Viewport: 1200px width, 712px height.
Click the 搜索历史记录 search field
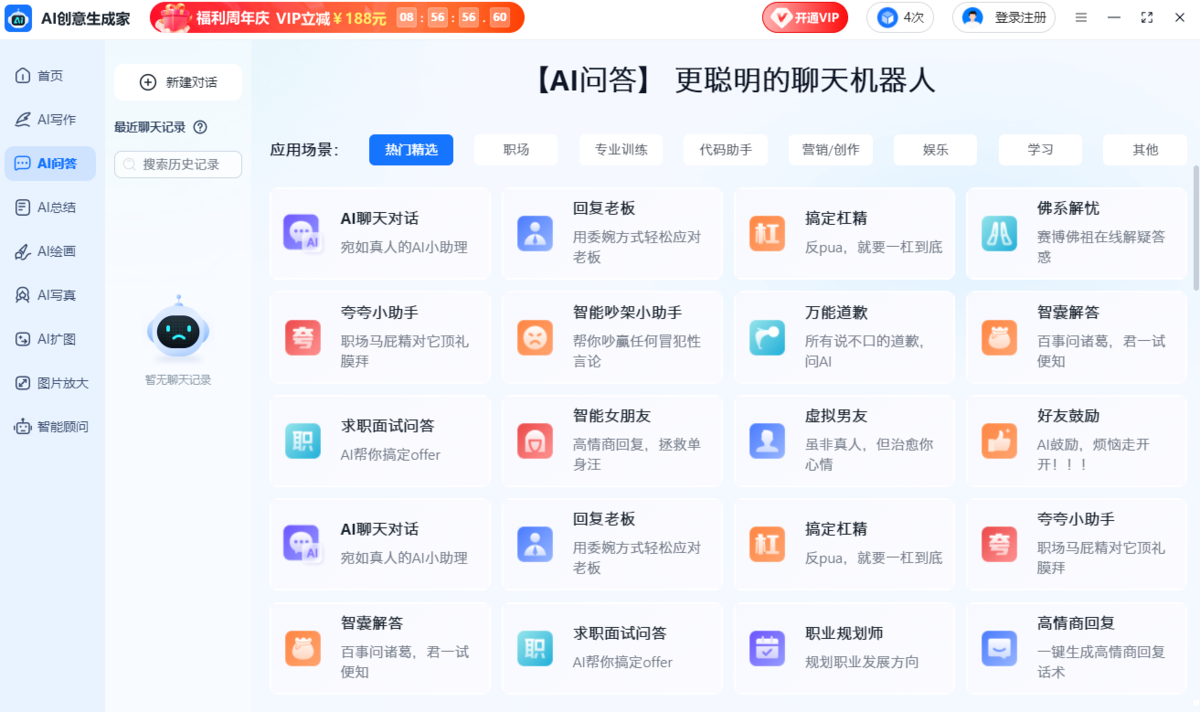(177, 164)
